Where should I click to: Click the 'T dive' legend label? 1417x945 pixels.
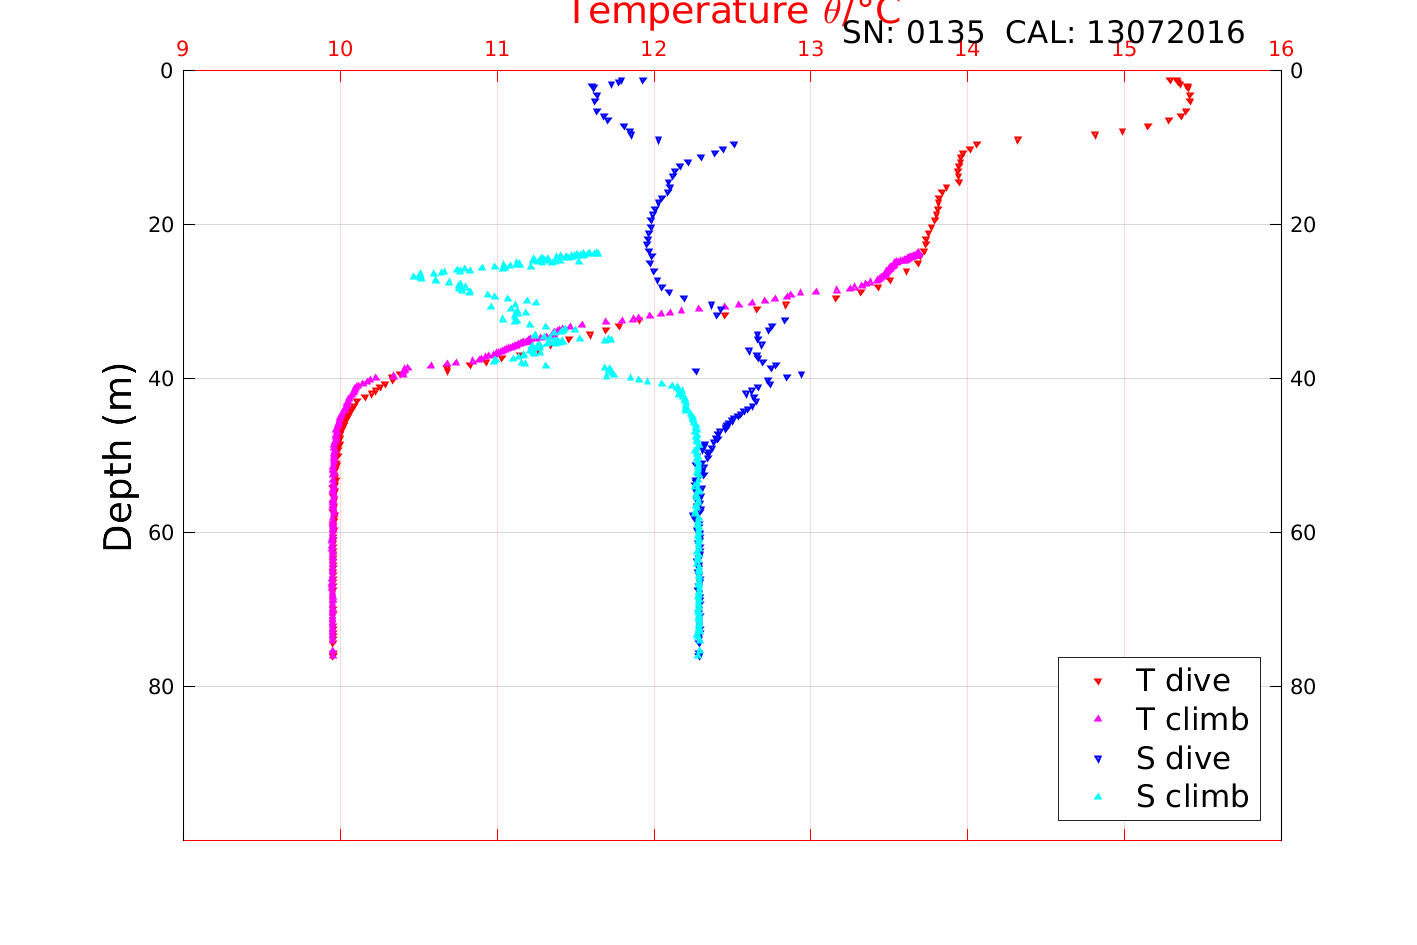pos(1183,680)
